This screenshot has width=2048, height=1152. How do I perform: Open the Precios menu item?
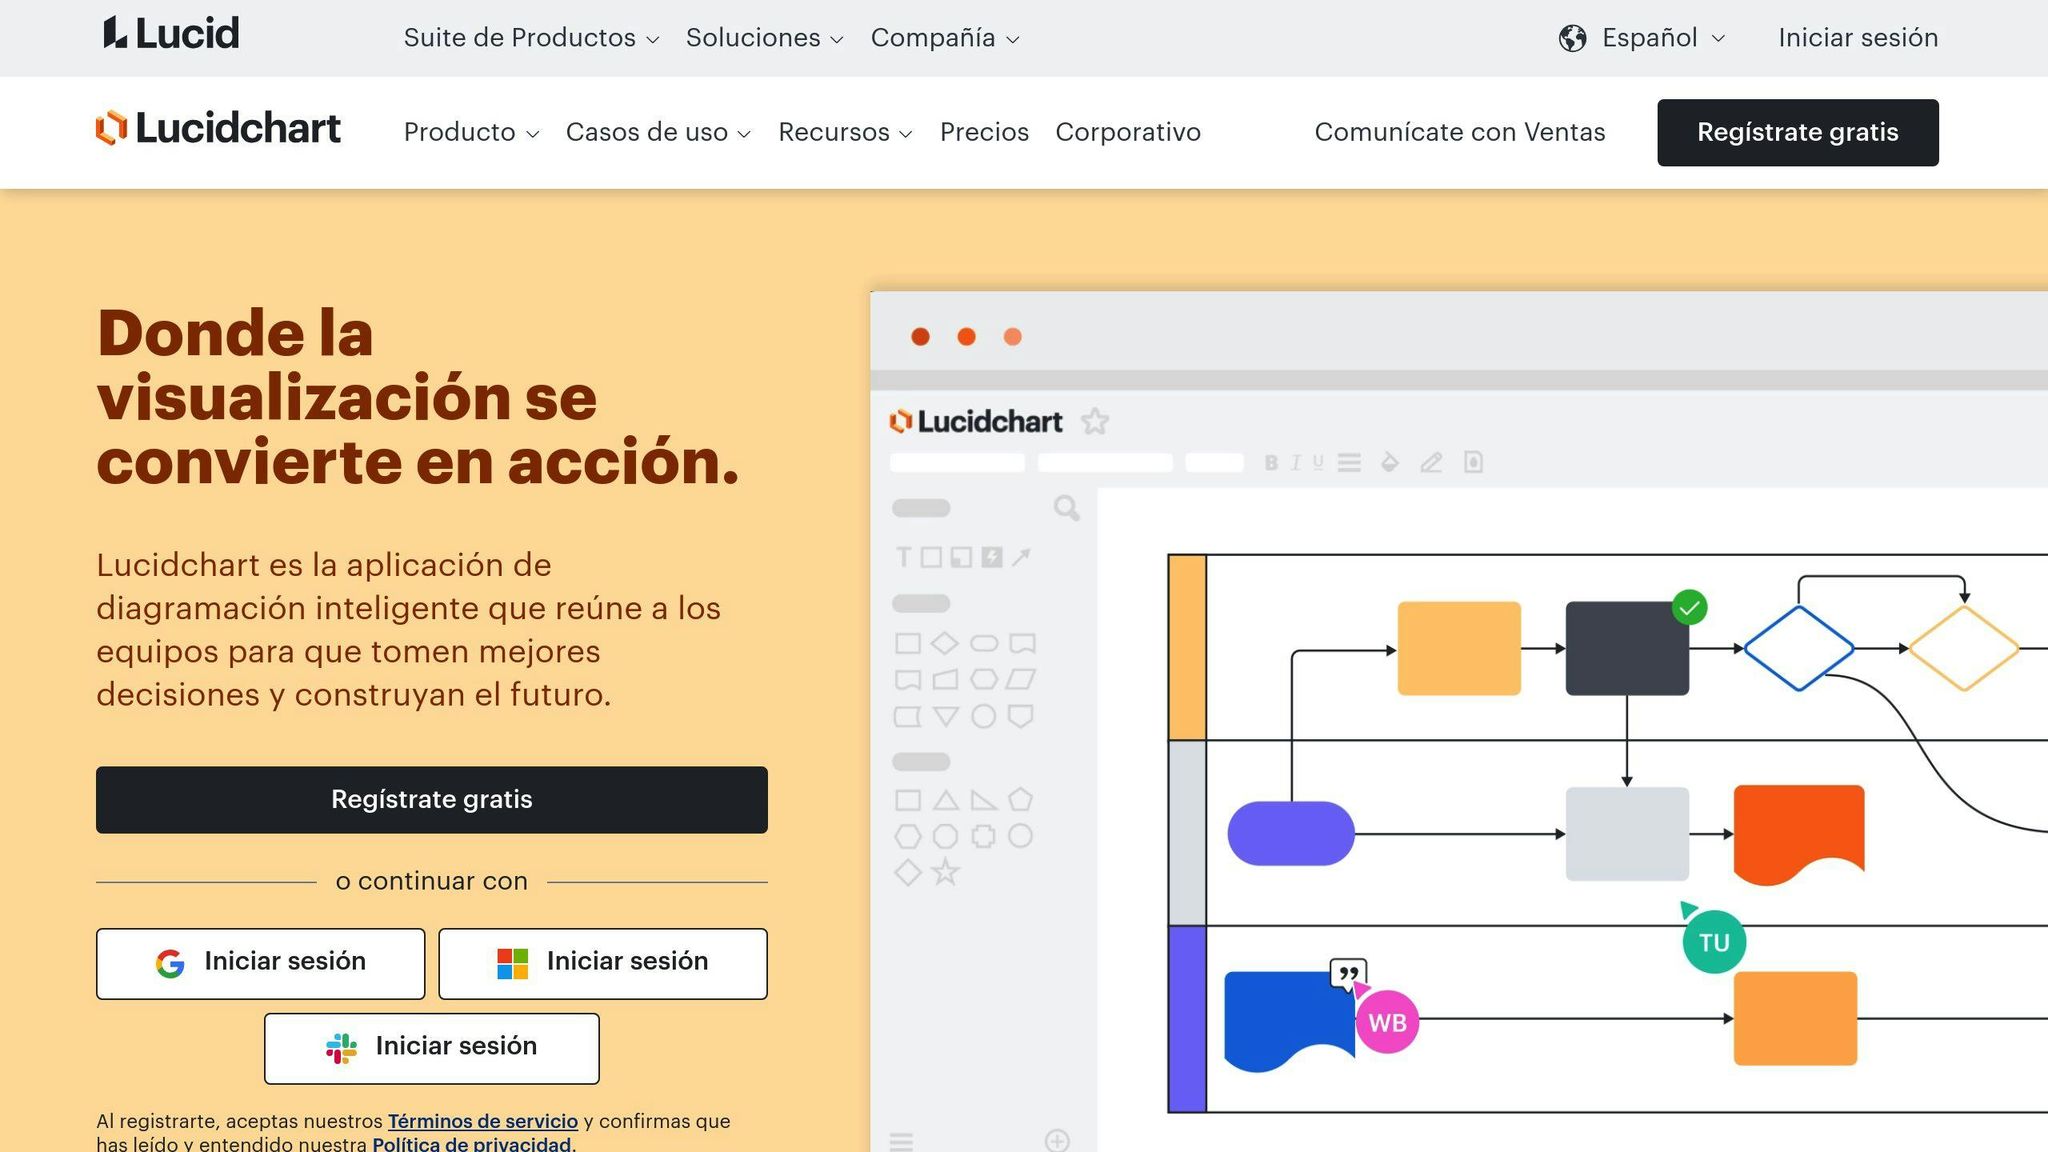[984, 131]
